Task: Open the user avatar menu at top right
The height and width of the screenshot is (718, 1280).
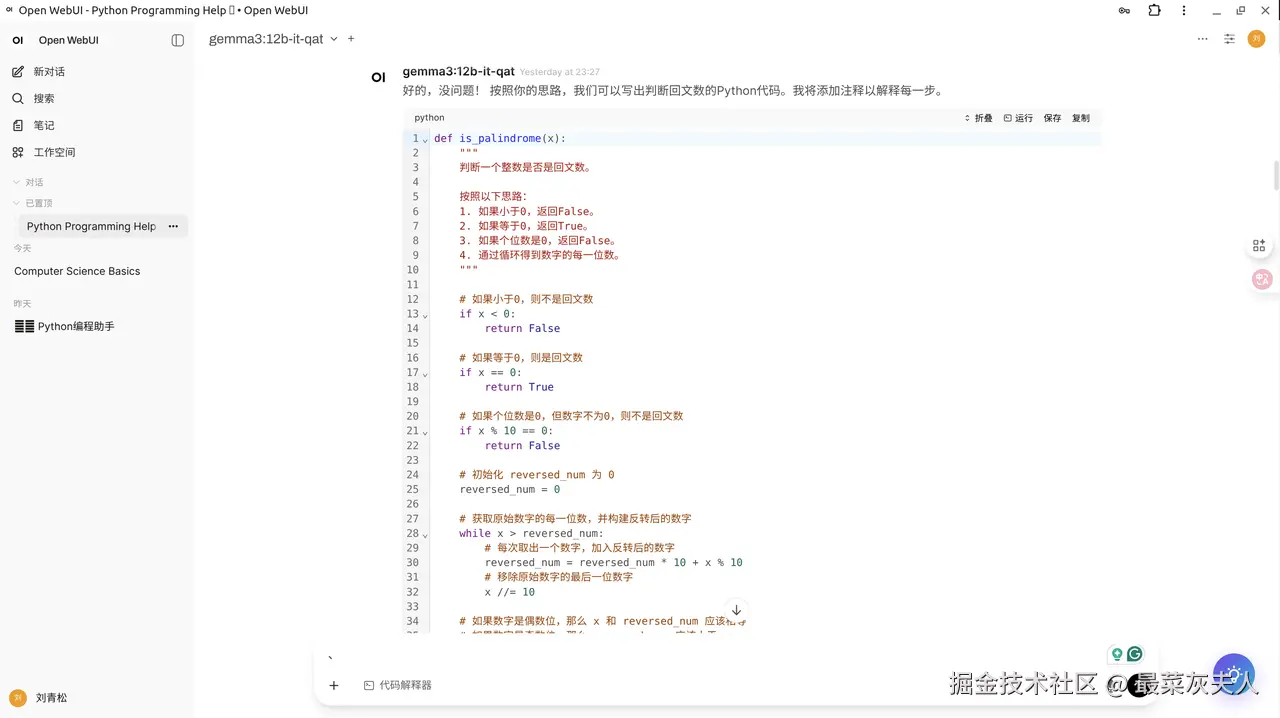Action: (x=1257, y=39)
